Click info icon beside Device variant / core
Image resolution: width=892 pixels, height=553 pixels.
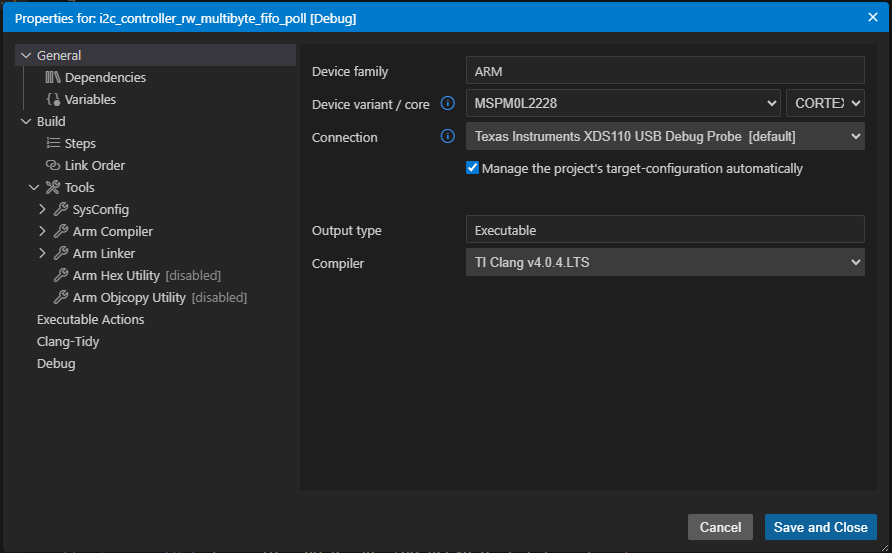[448, 103]
